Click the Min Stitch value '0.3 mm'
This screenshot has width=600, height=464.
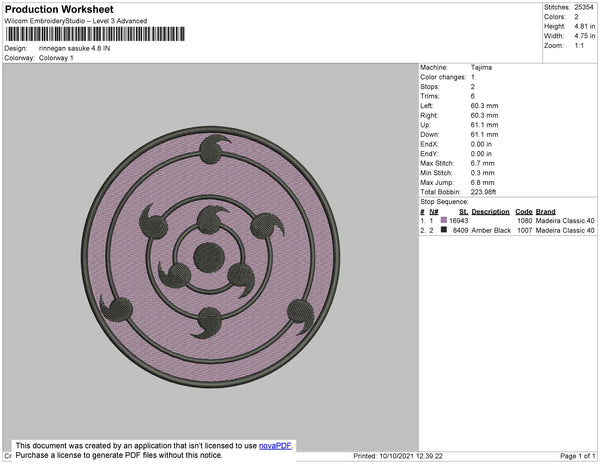[483, 173]
